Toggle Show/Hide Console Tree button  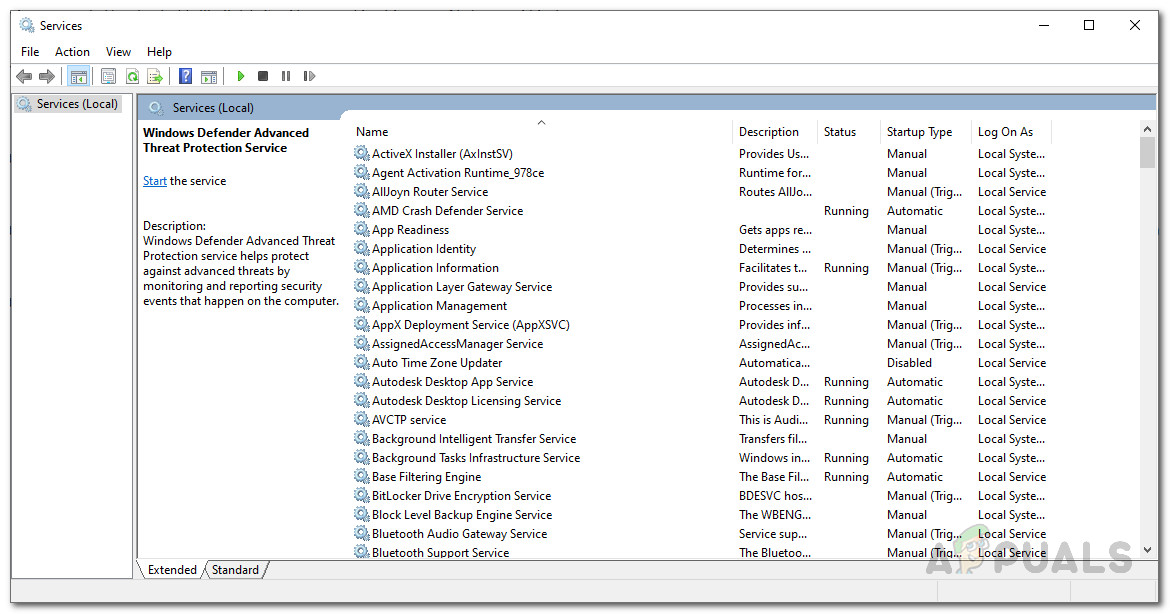[78, 76]
